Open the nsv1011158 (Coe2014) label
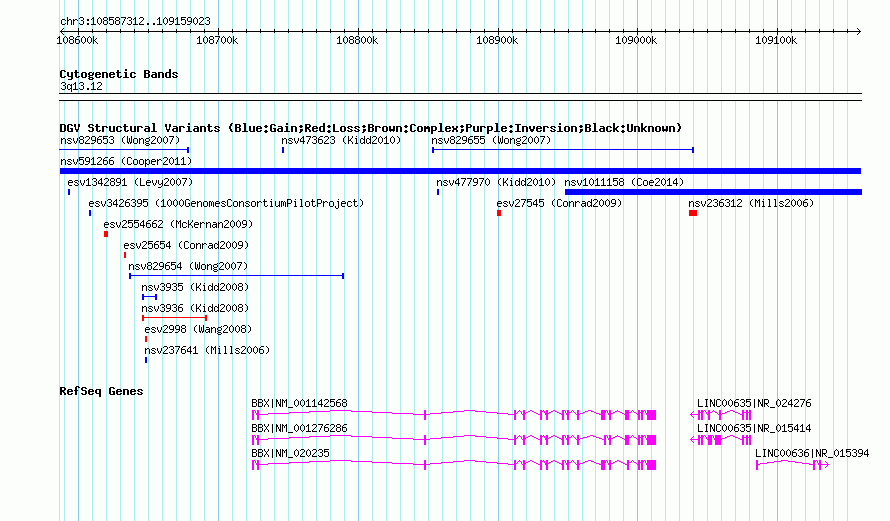Screen dimensions: 890x521 [624, 182]
